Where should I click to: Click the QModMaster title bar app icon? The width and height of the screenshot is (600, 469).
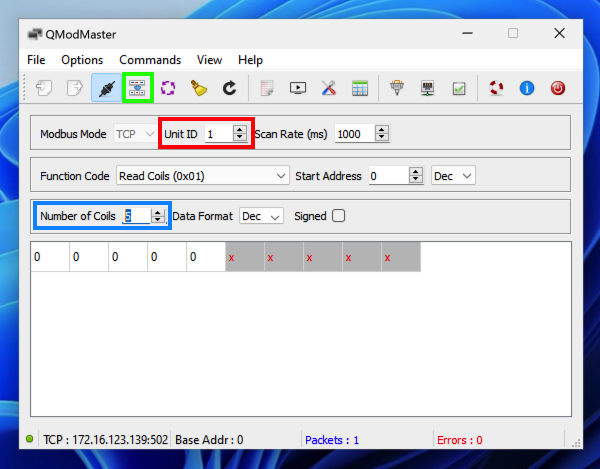click(34, 34)
